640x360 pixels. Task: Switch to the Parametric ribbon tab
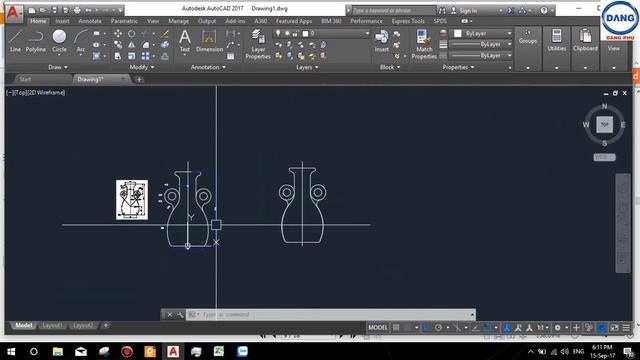[x=124, y=21]
